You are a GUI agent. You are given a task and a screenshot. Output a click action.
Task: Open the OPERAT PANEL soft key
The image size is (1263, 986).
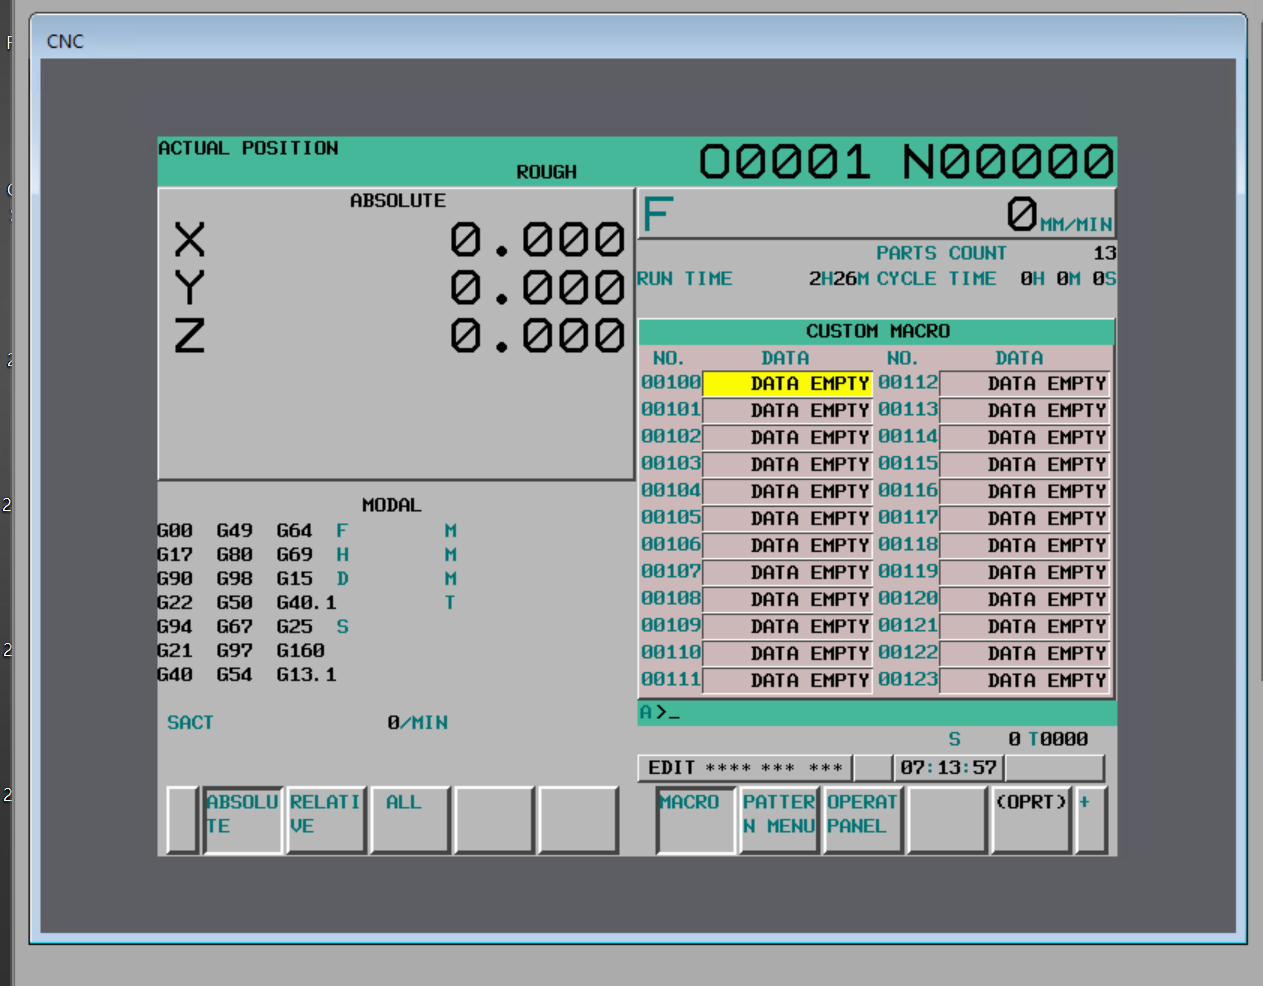(x=864, y=820)
